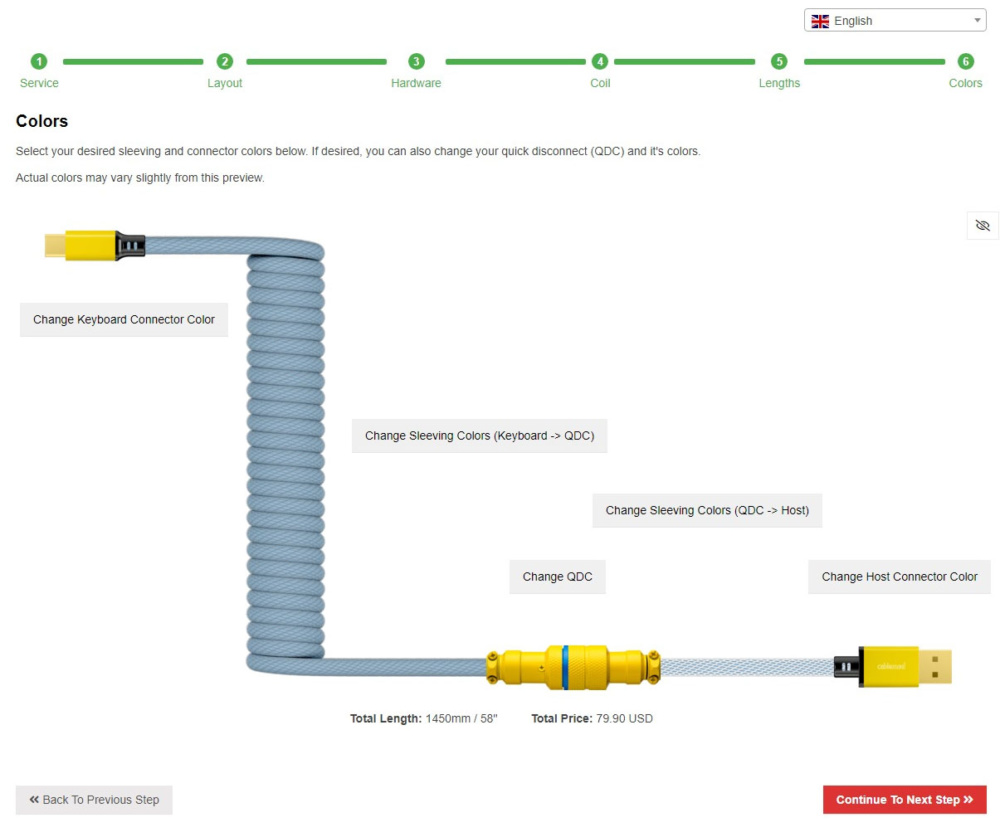
Task: Go to step 2 Layout circle
Action: (224, 61)
